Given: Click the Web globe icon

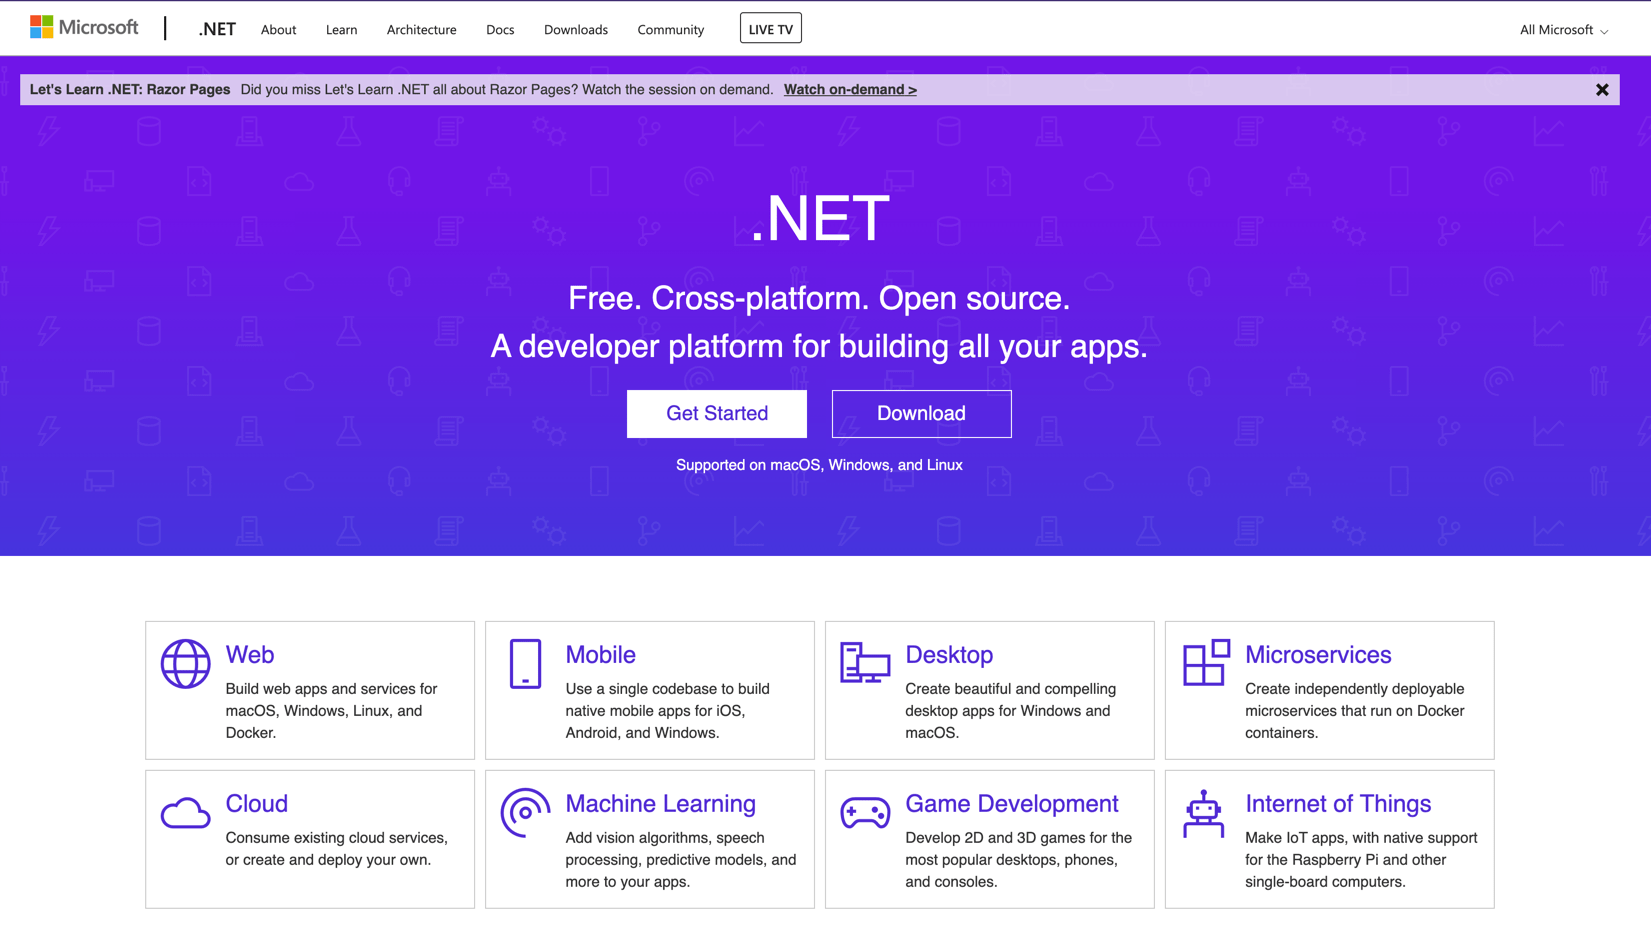Looking at the screenshot, I should (185, 660).
